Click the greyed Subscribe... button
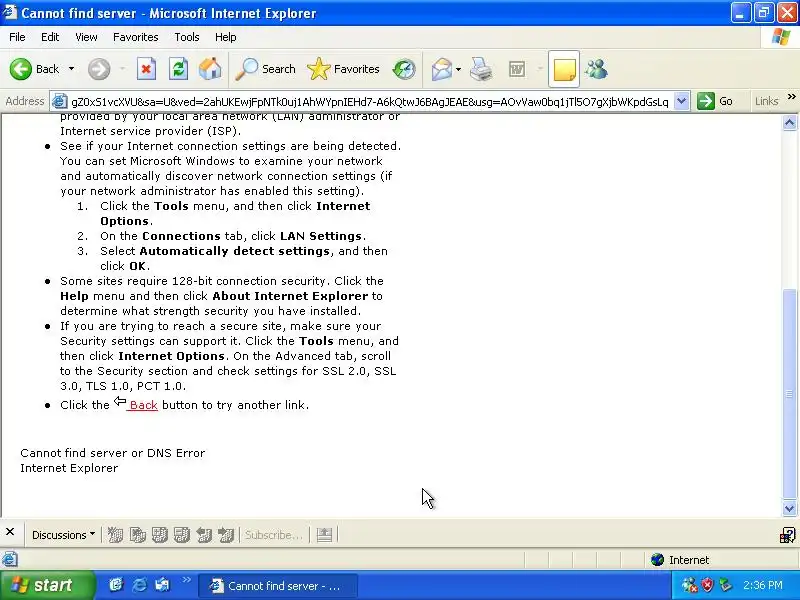This screenshot has width=800, height=600. pyautogui.click(x=273, y=535)
